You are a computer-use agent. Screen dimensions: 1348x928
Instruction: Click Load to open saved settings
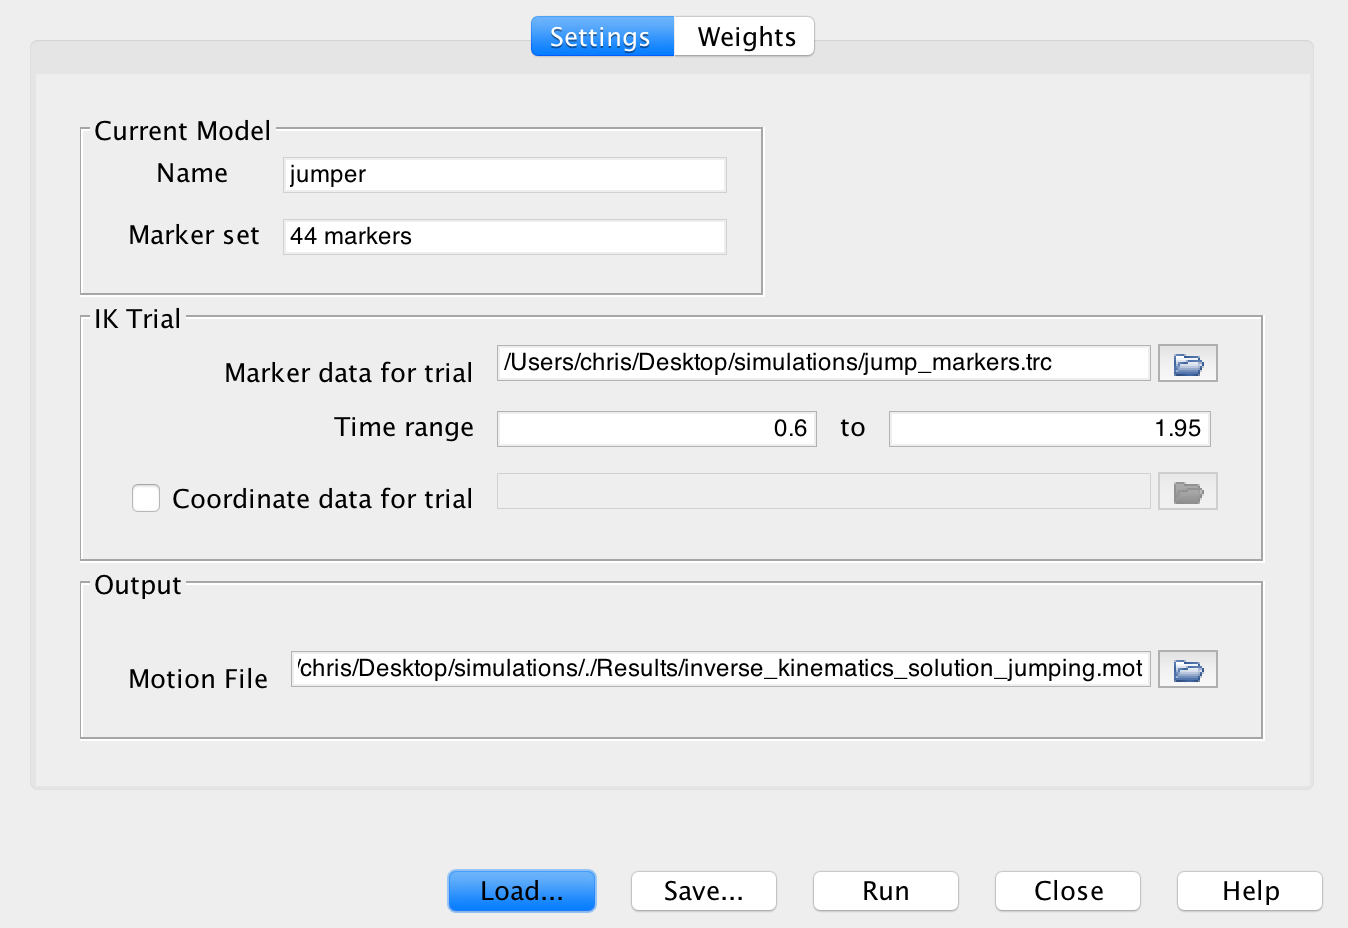pos(521,890)
